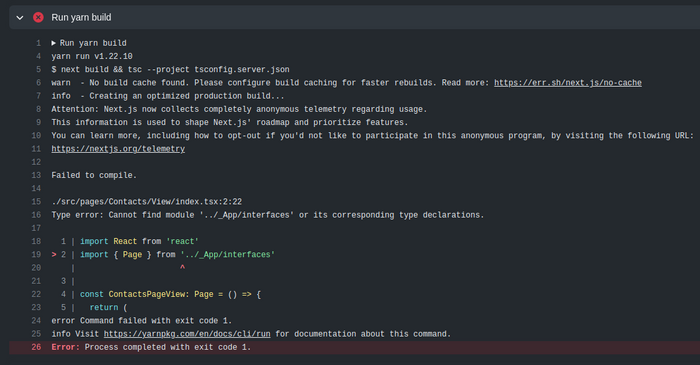
Task: Click the Type error message line
Action: point(267,215)
